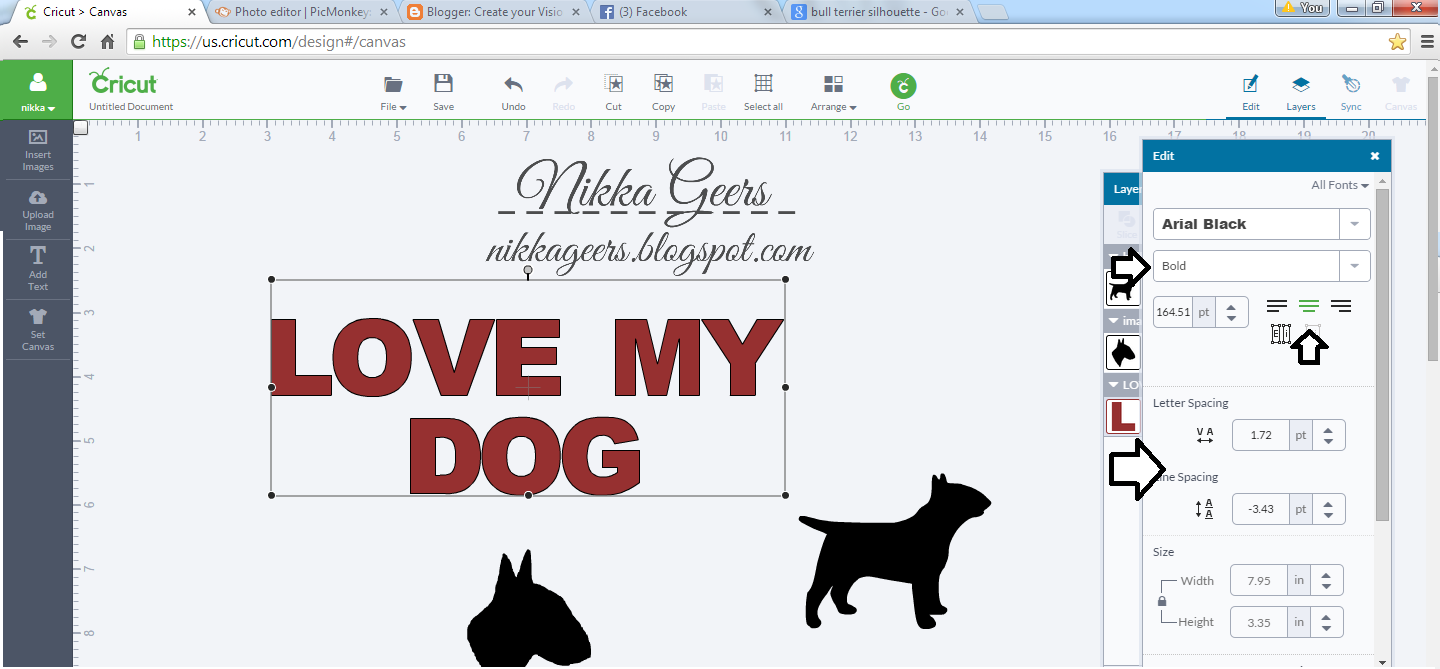This screenshot has width=1440, height=669.
Task: Toggle the ungroup letters option
Action: pos(1281,334)
